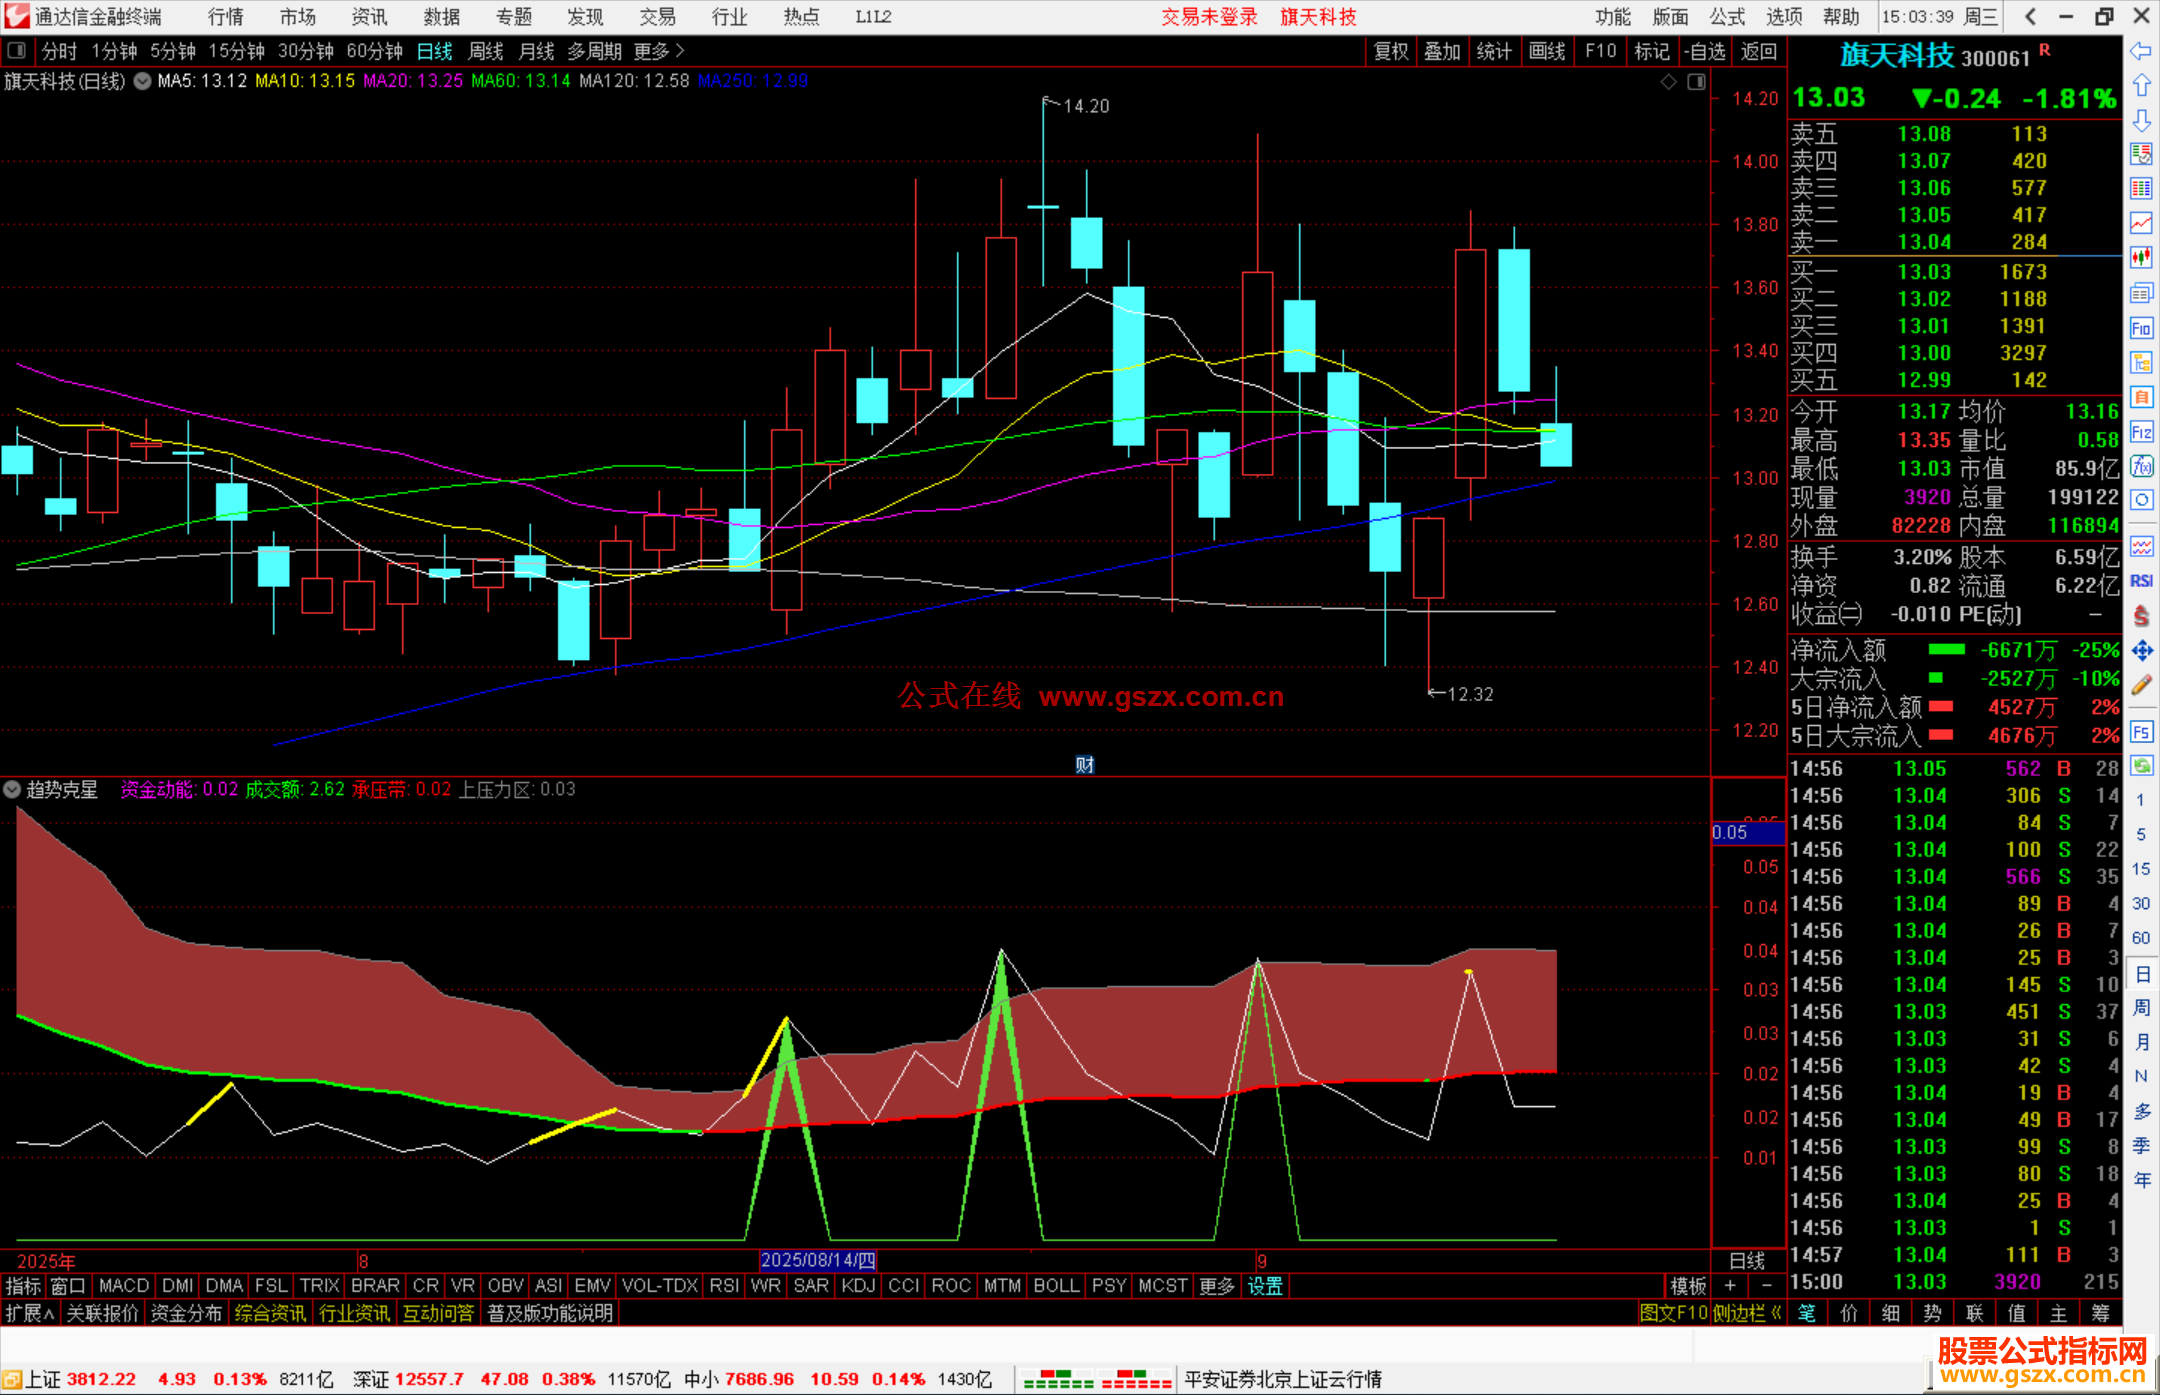Click the 返回 return button
Image resolution: width=2160 pixels, height=1395 pixels.
point(1759,51)
